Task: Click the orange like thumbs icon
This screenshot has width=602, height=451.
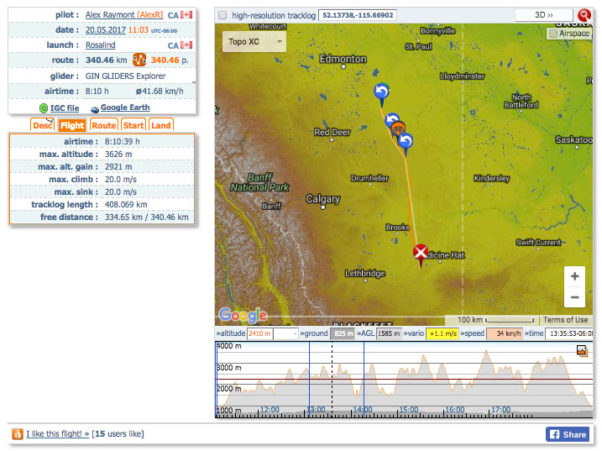Action: tap(17, 434)
